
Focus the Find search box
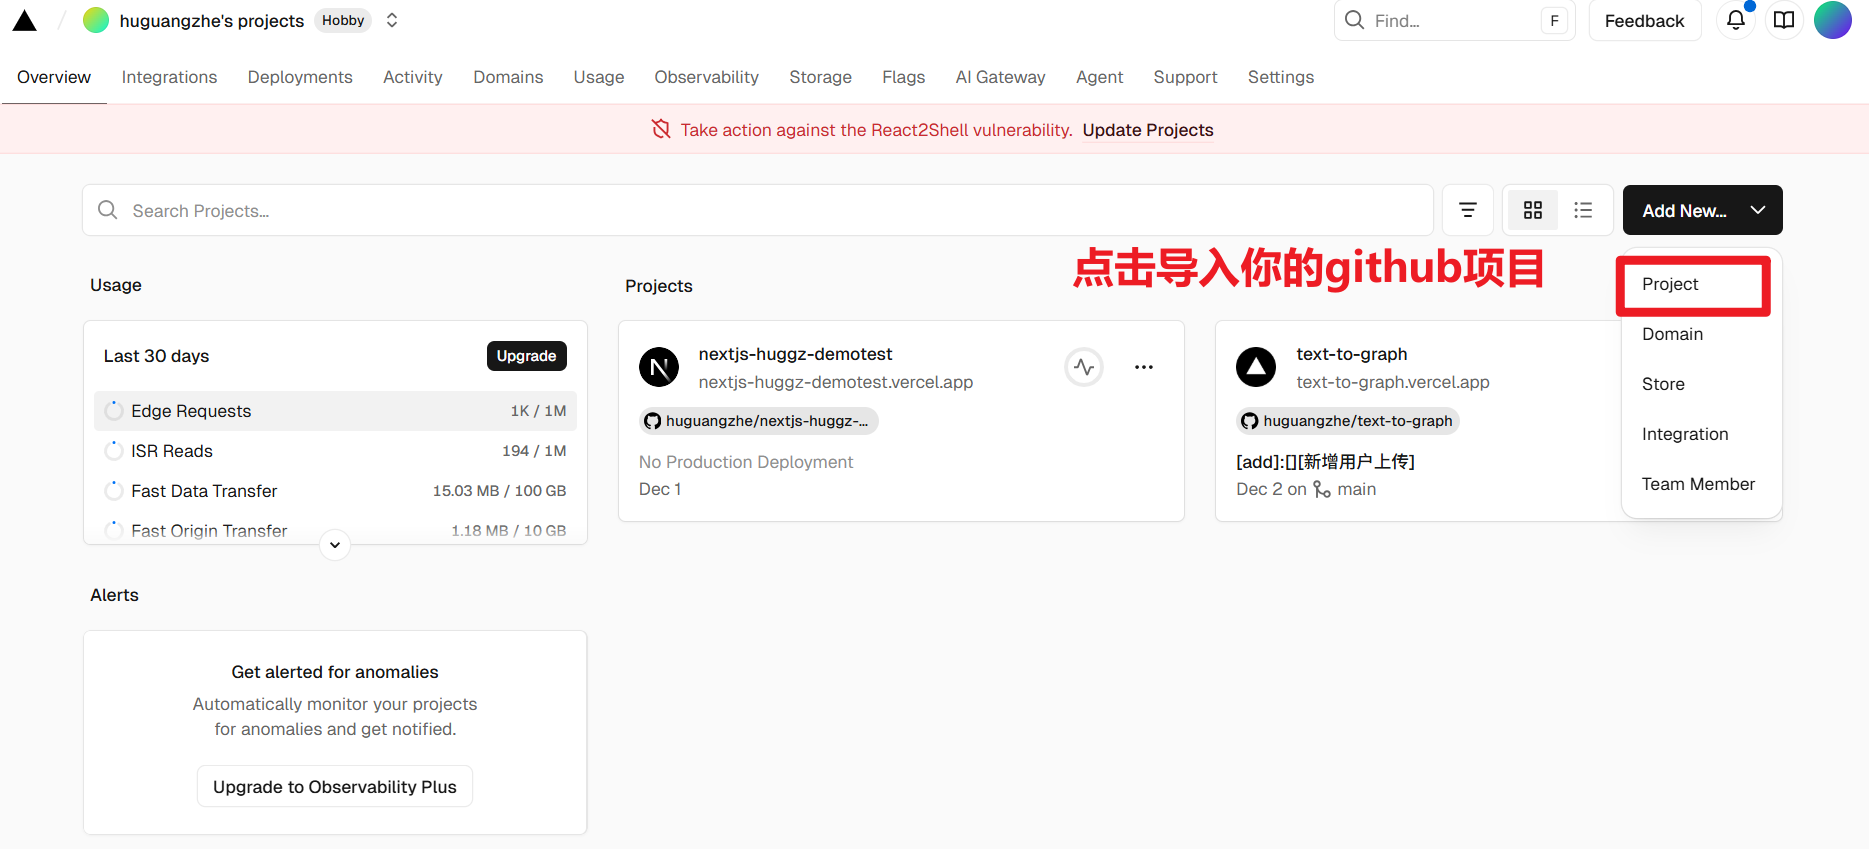click(x=1454, y=20)
